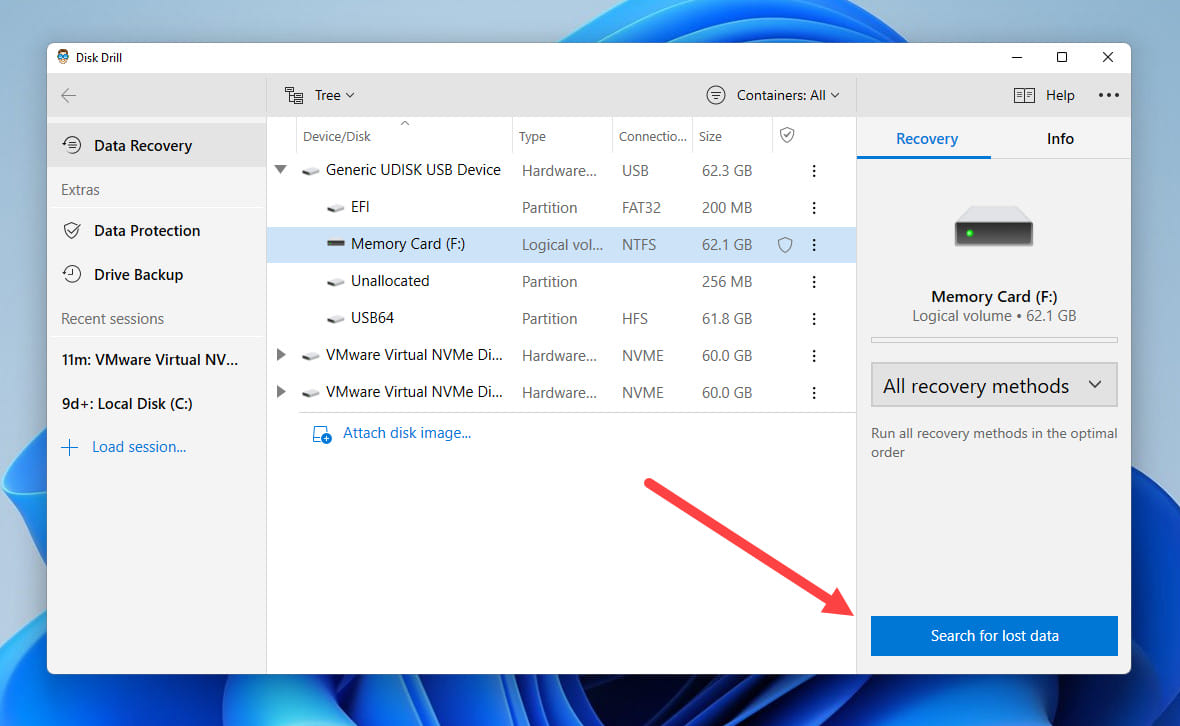Click the Drive Backup clock icon
1180x726 pixels.
pos(72,274)
